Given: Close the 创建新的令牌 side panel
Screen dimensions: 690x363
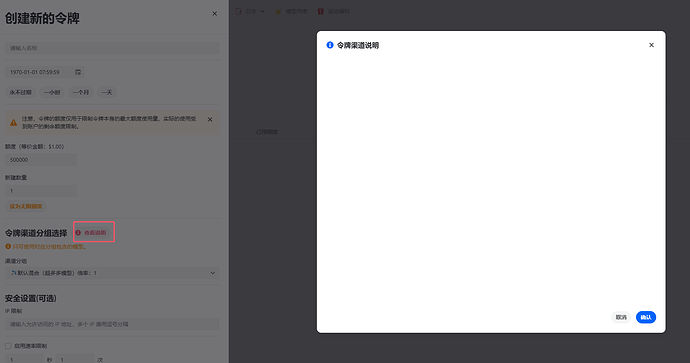Looking at the screenshot, I should click(214, 14).
